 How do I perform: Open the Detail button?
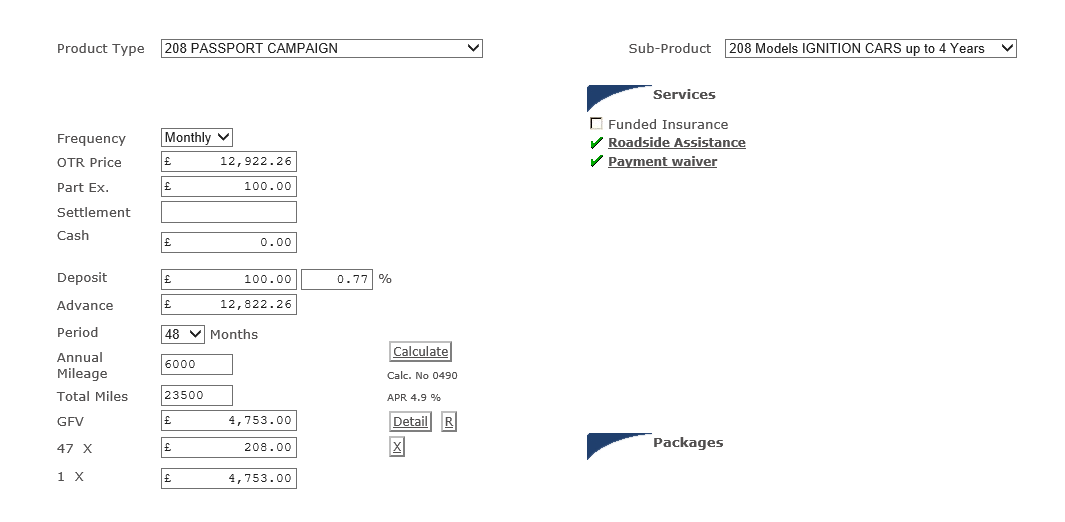tap(411, 422)
